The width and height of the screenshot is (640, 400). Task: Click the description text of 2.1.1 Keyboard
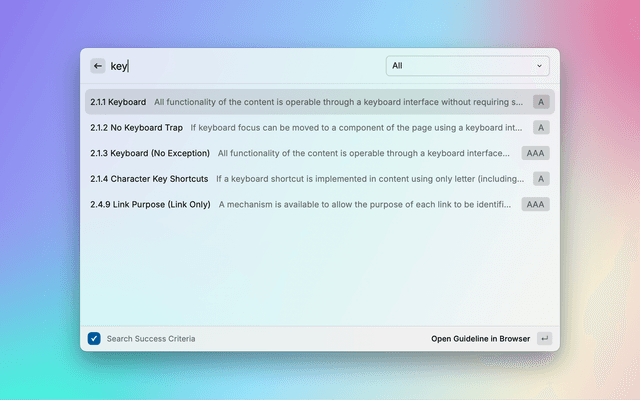click(x=338, y=102)
